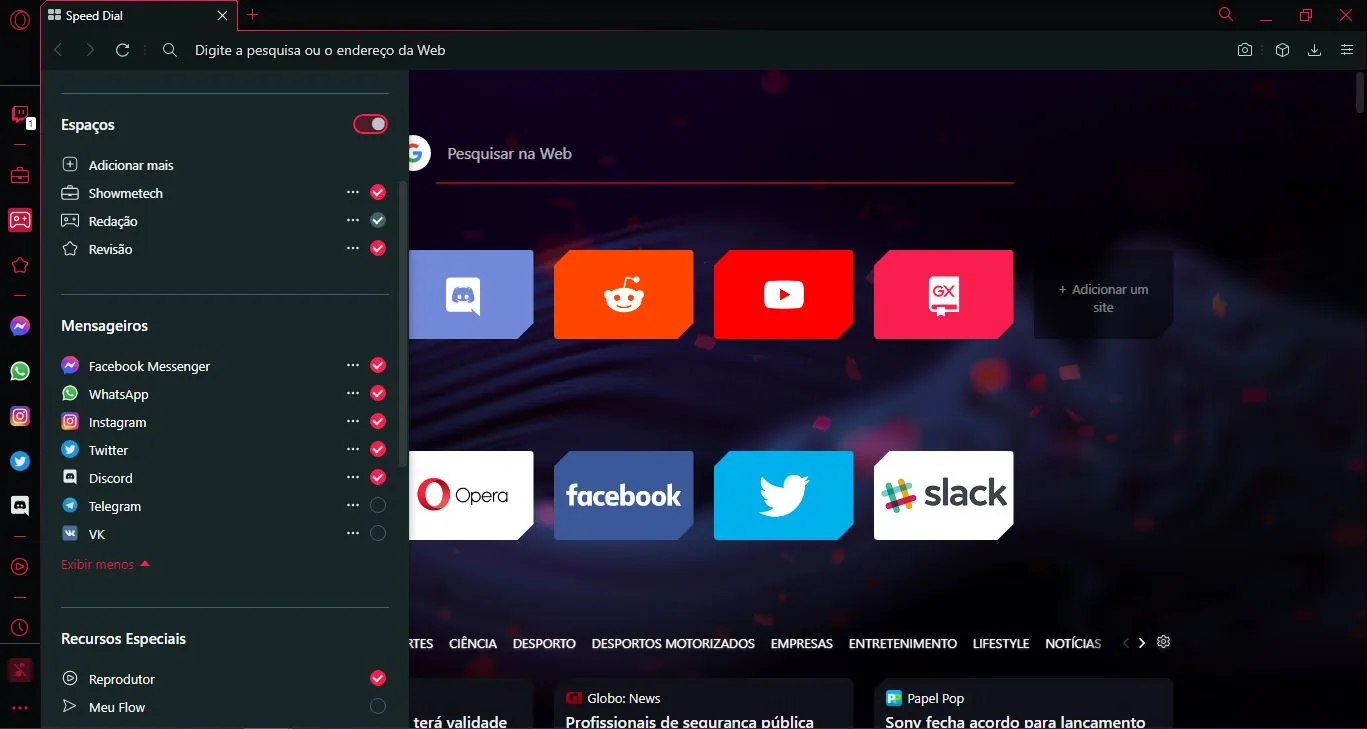This screenshot has width=1367, height=729.
Task: Uncheck the Reprodutor checkbox
Action: coord(378,678)
